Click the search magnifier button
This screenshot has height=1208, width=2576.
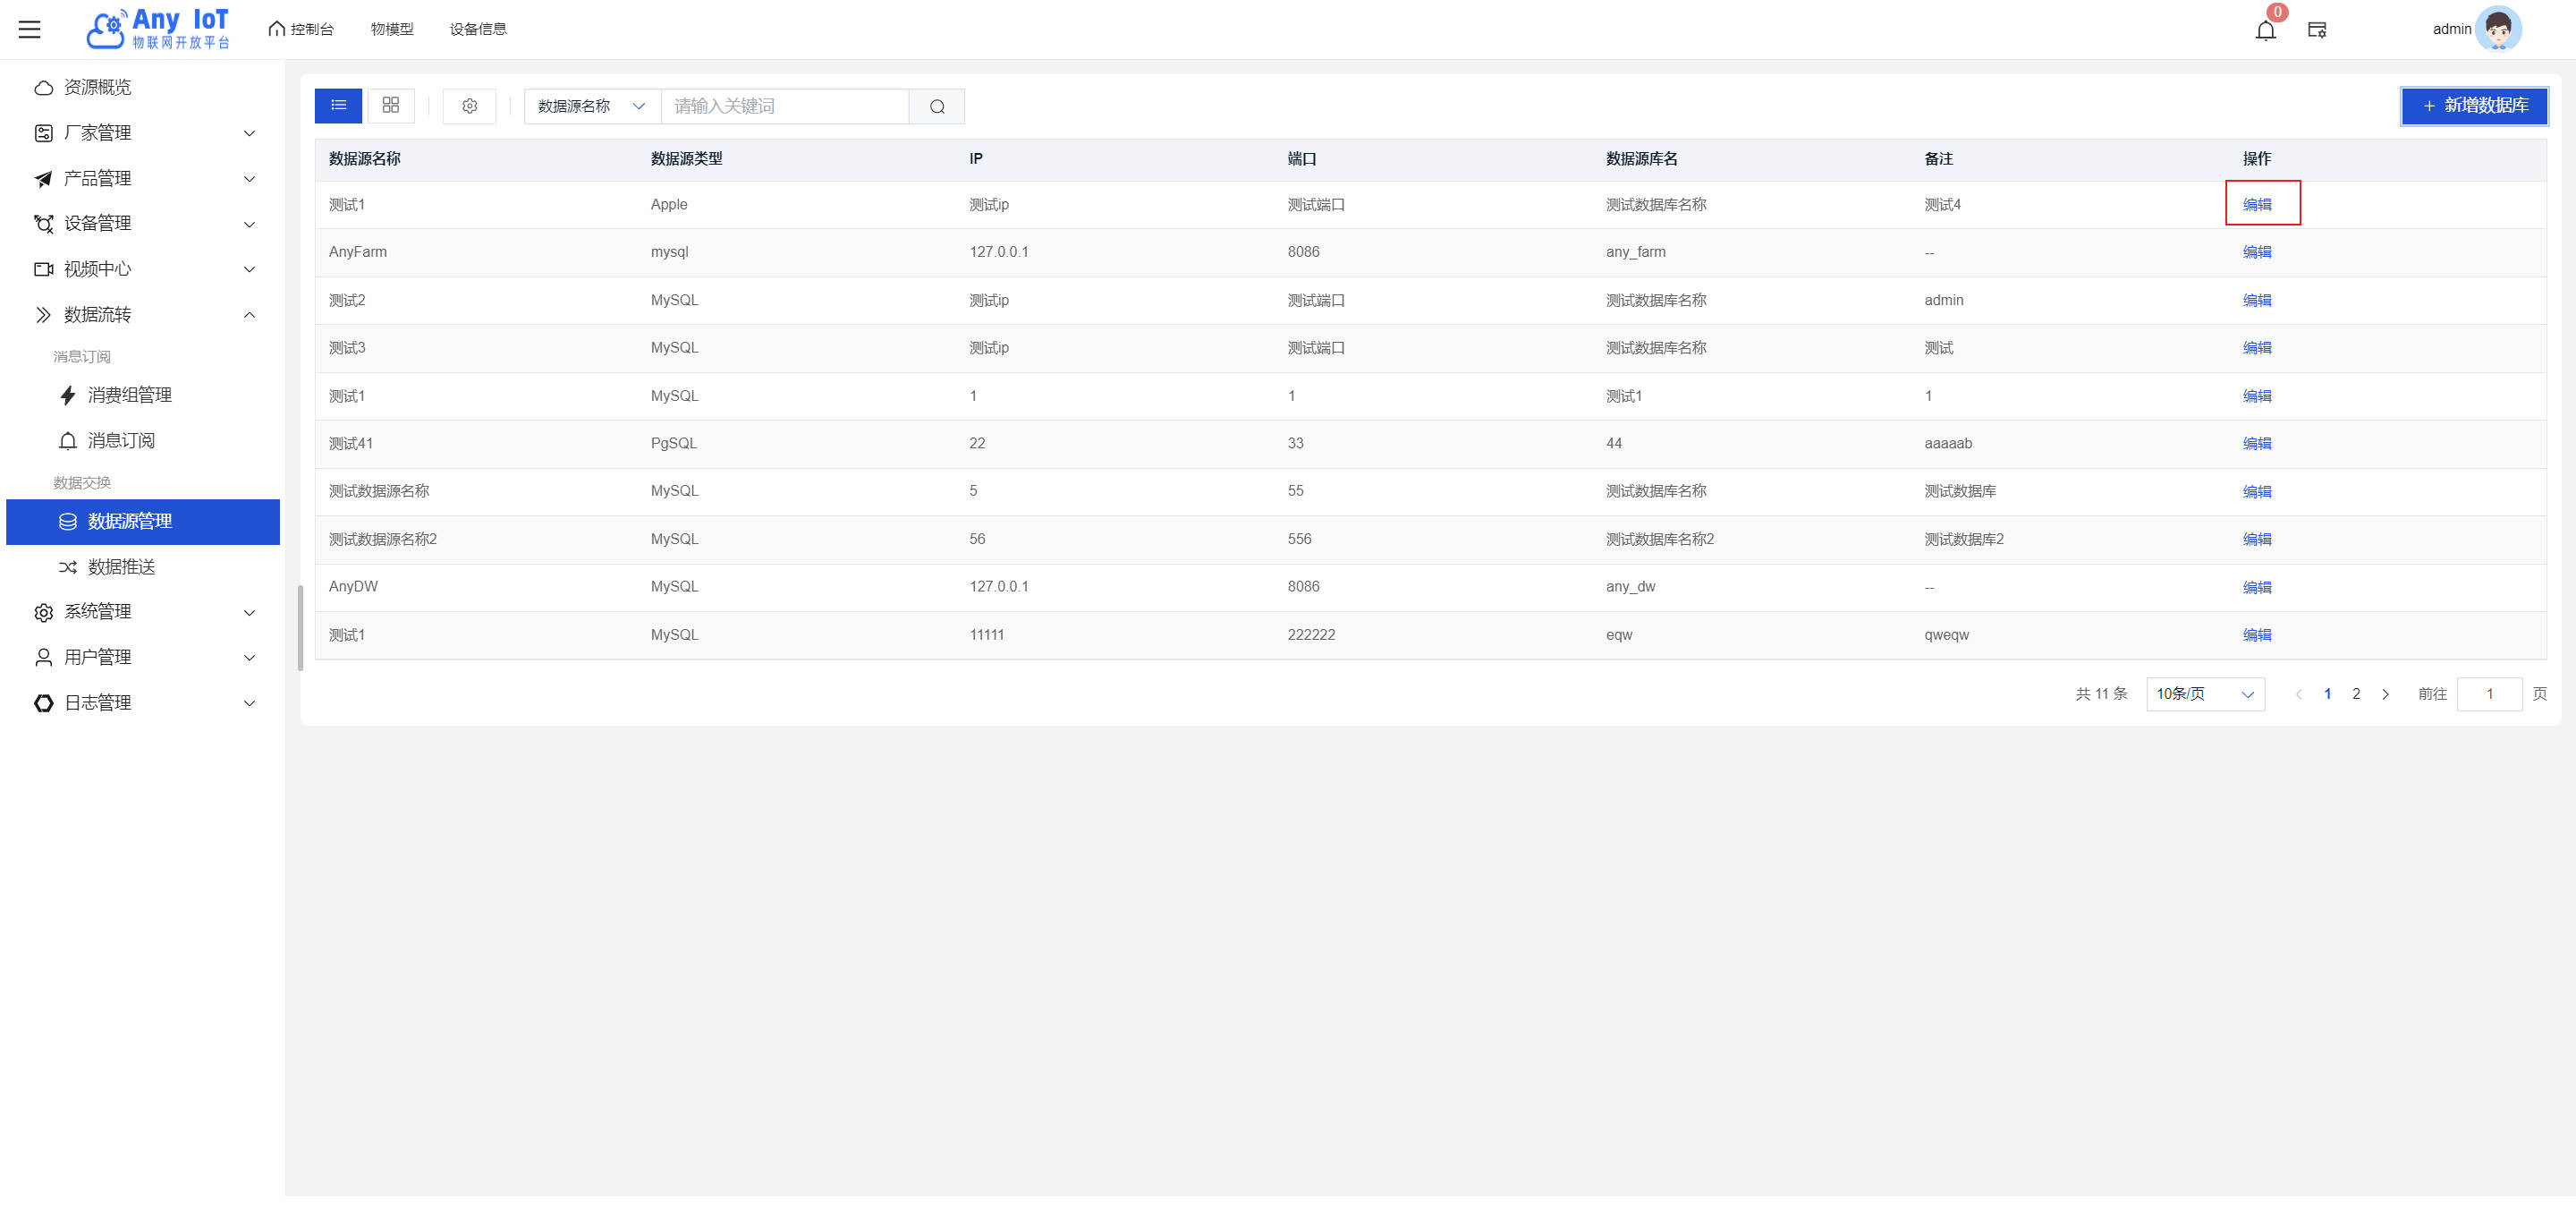tap(936, 106)
